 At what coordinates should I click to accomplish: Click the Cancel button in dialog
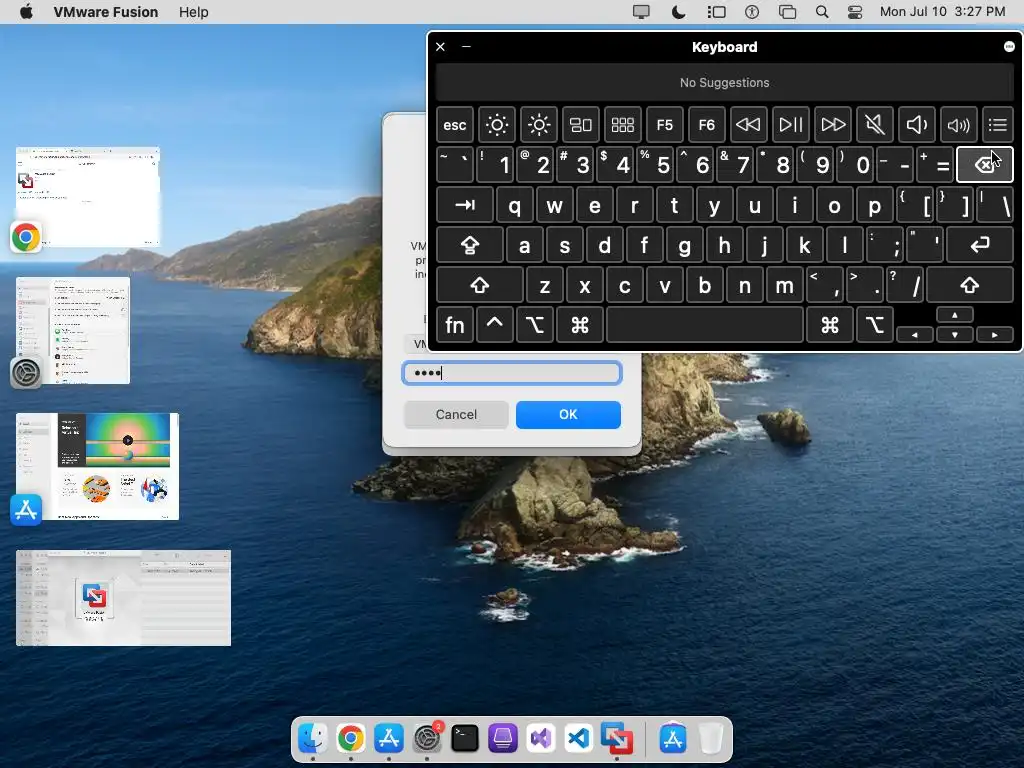click(456, 415)
